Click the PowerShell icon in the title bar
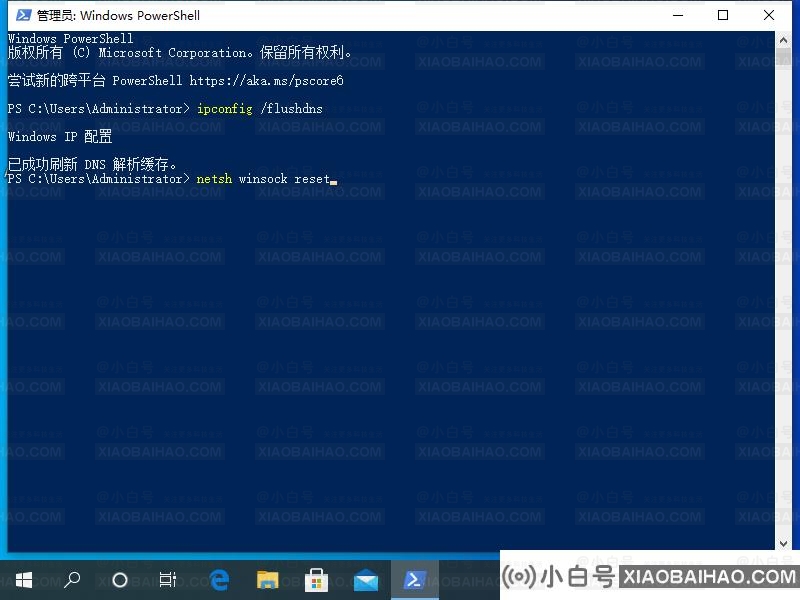 point(23,15)
